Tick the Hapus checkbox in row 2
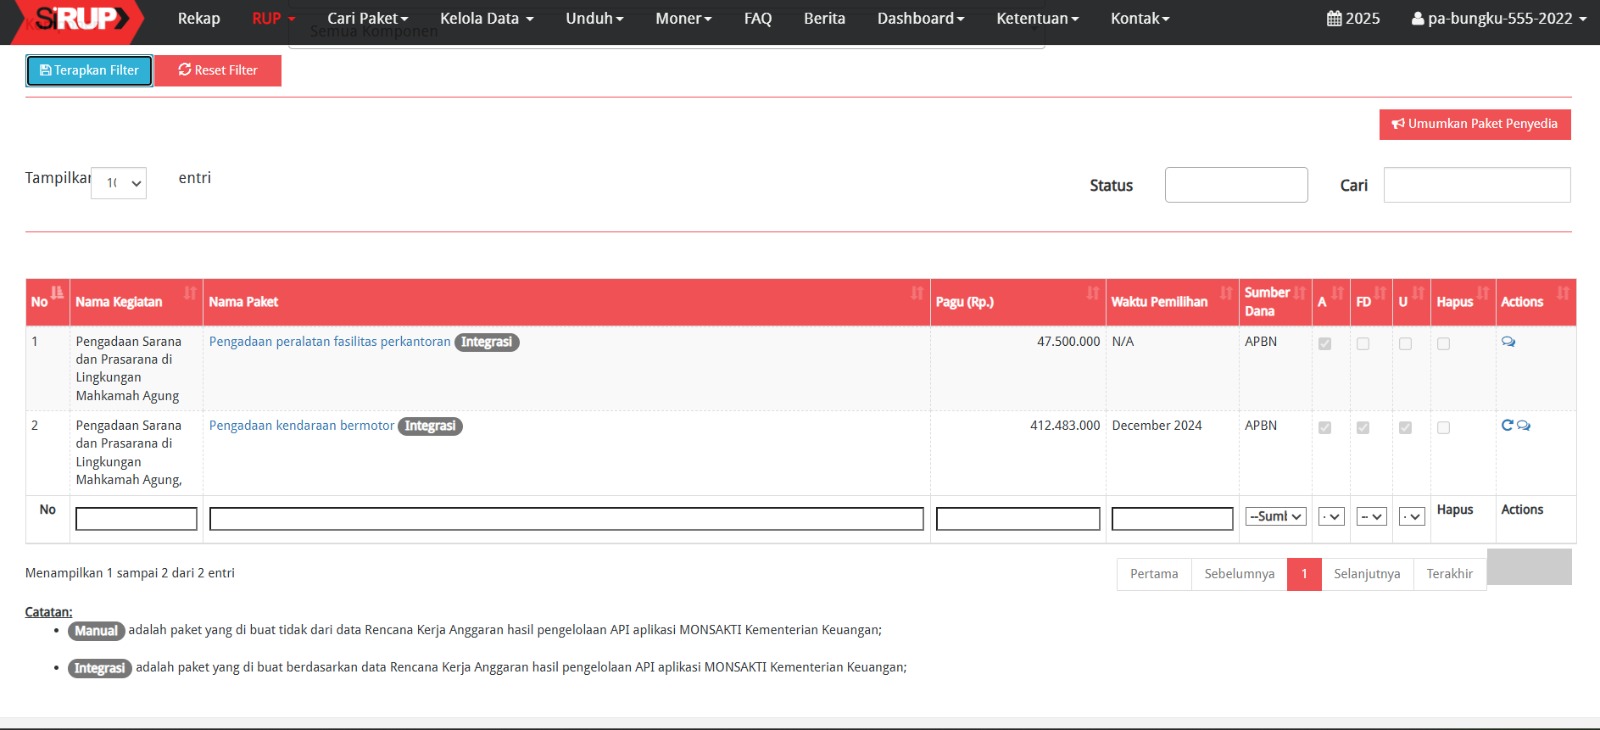 [x=1443, y=428]
